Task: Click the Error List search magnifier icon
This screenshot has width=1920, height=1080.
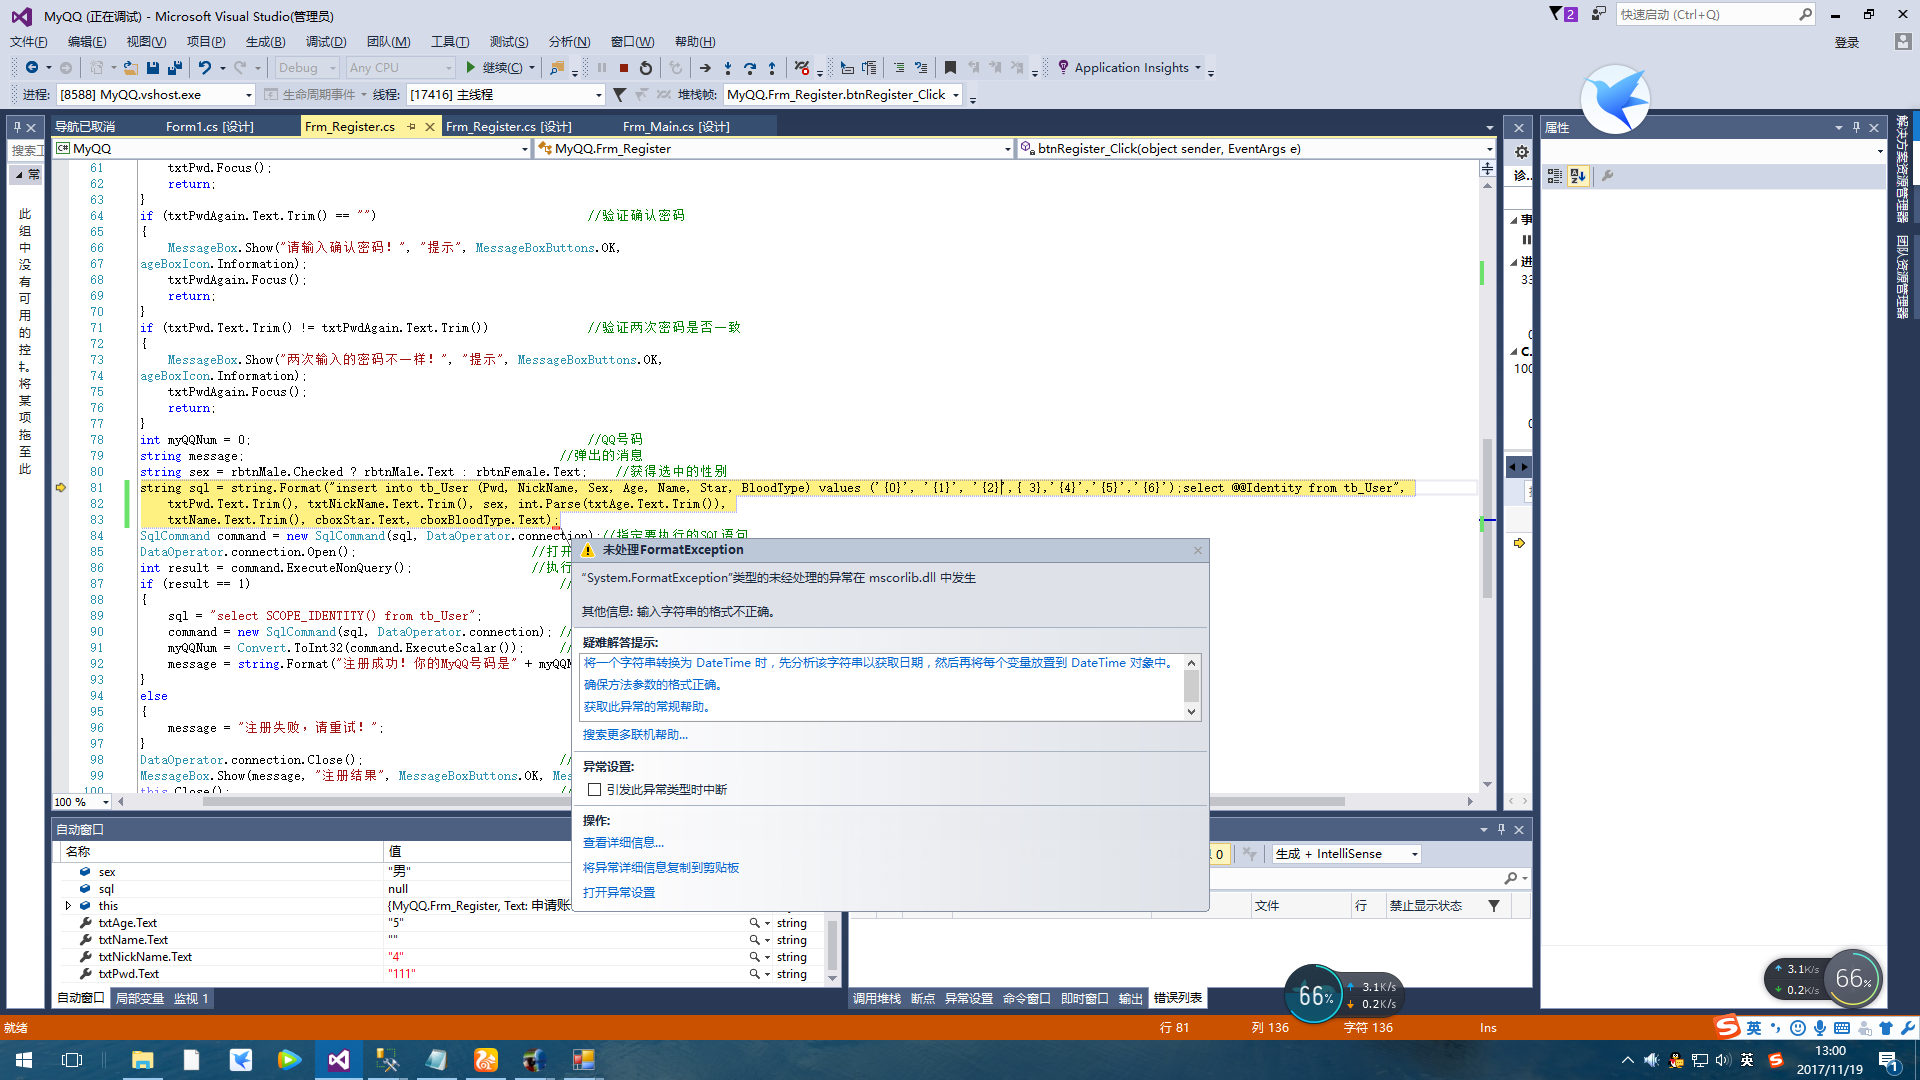Action: coord(1511,878)
